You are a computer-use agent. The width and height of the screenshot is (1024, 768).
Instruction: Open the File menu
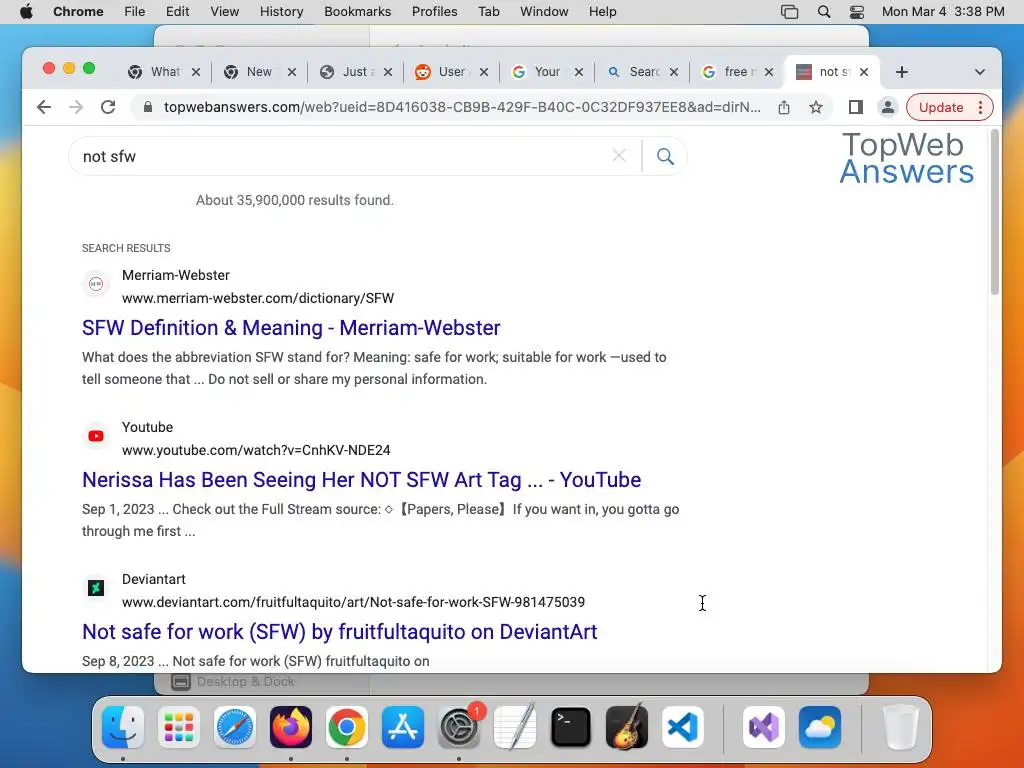(x=135, y=12)
